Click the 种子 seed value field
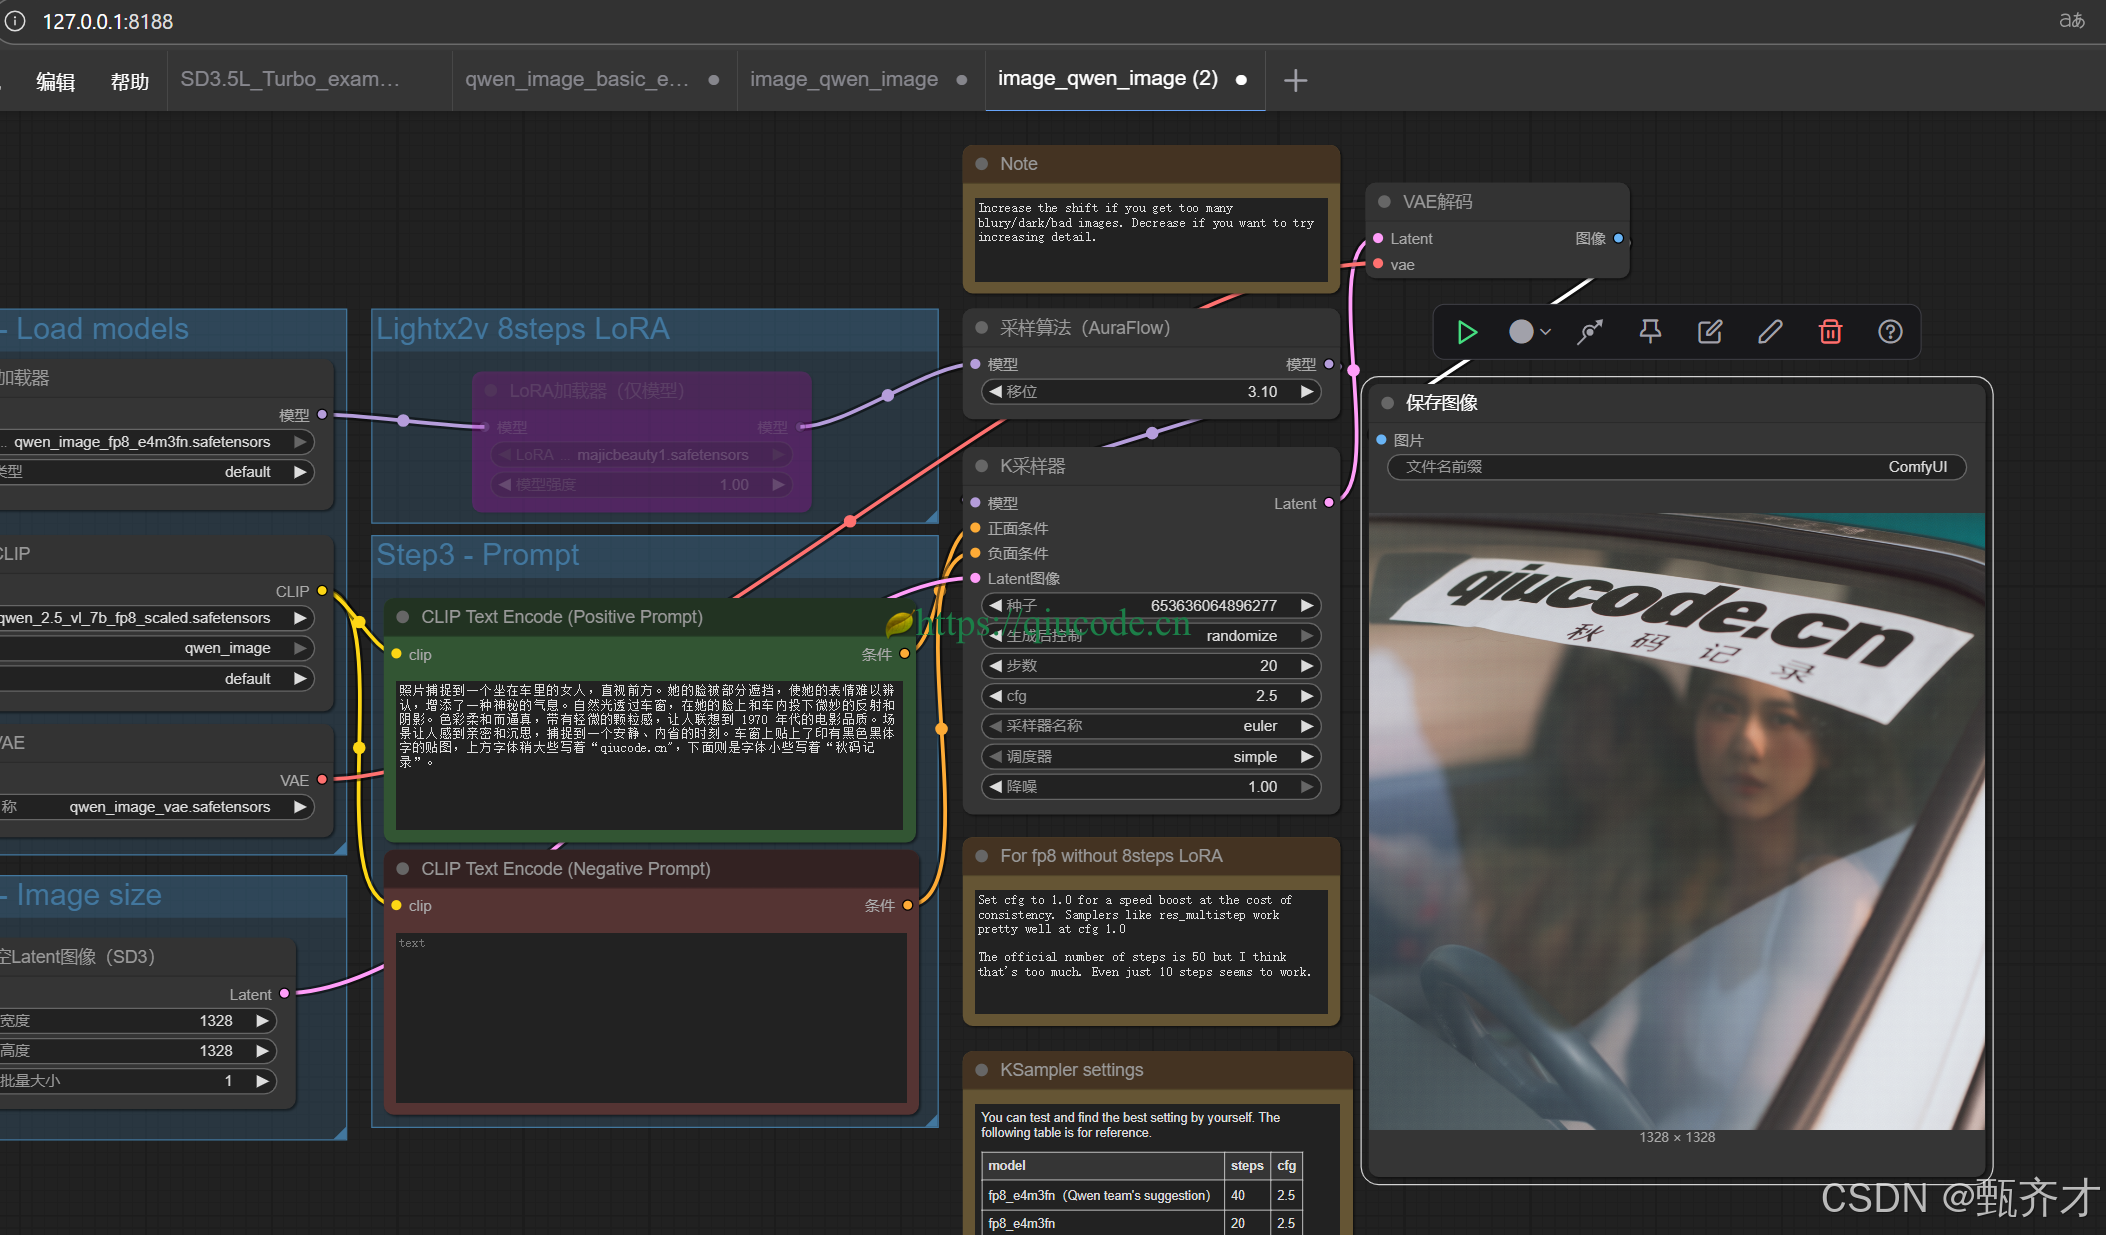Image resolution: width=2106 pixels, height=1235 pixels. [1150, 606]
